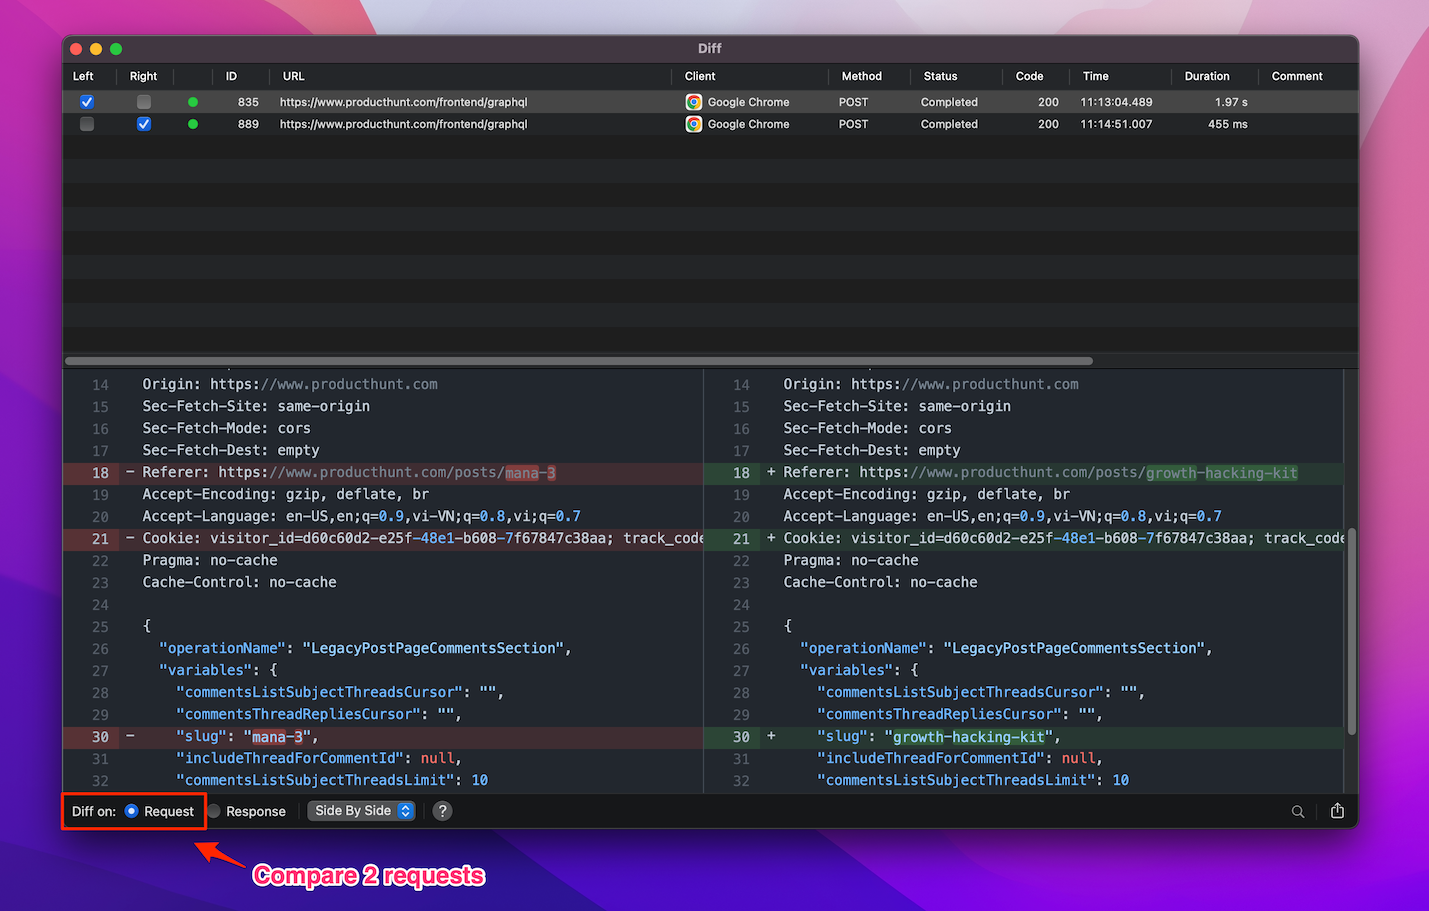This screenshot has width=1429, height=911.
Task: Check the Right checkbox for request 835
Action: pos(144,102)
